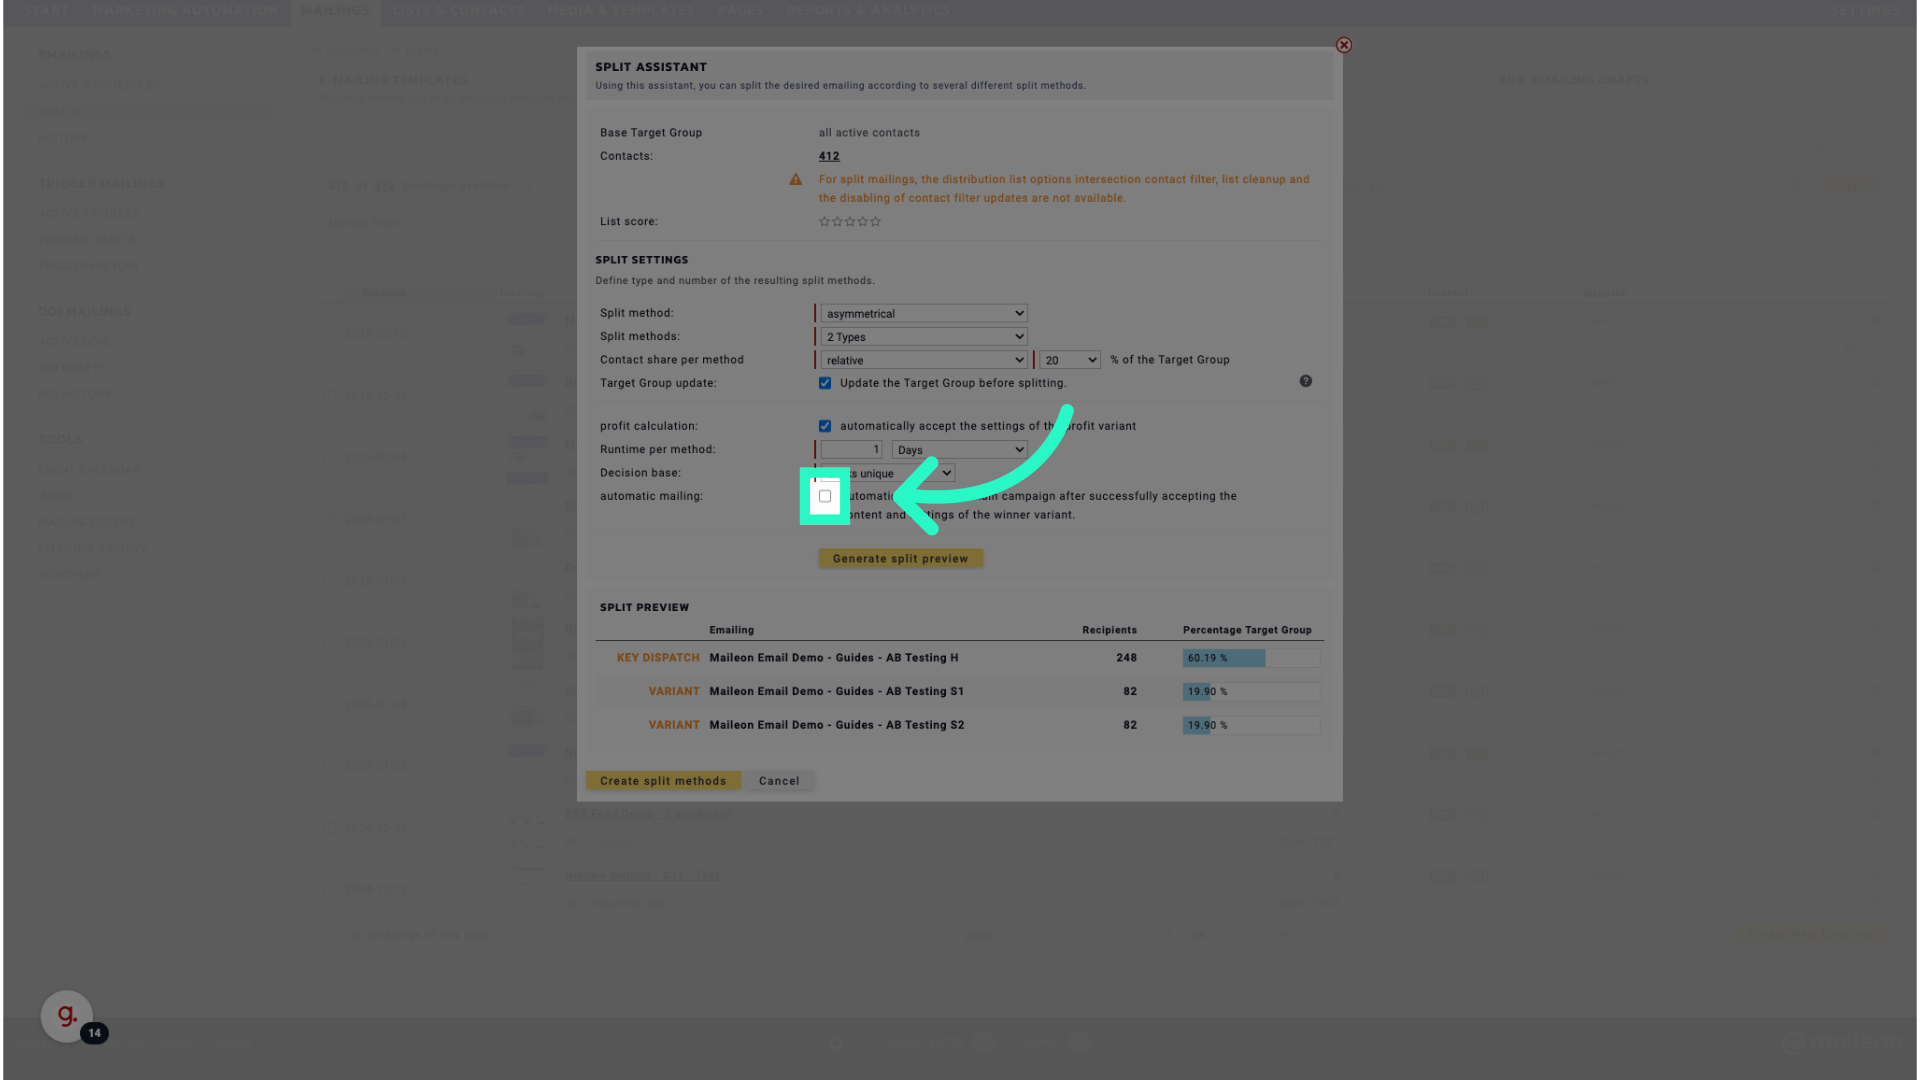Image resolution: width=1920 pixels, height=1080 pixels.
Task: Toggle the profit calculation checkbox
Action: pos(824,426)
